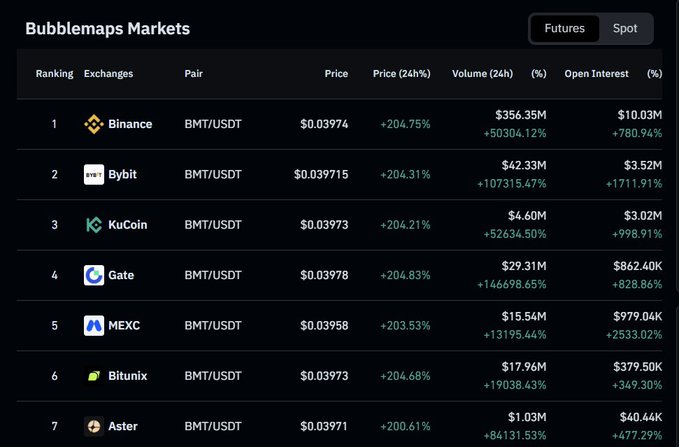The height and width of the screenshot is (447, 679).
Task: Switch to the Futures tab
Action: [x=564, y=29]
